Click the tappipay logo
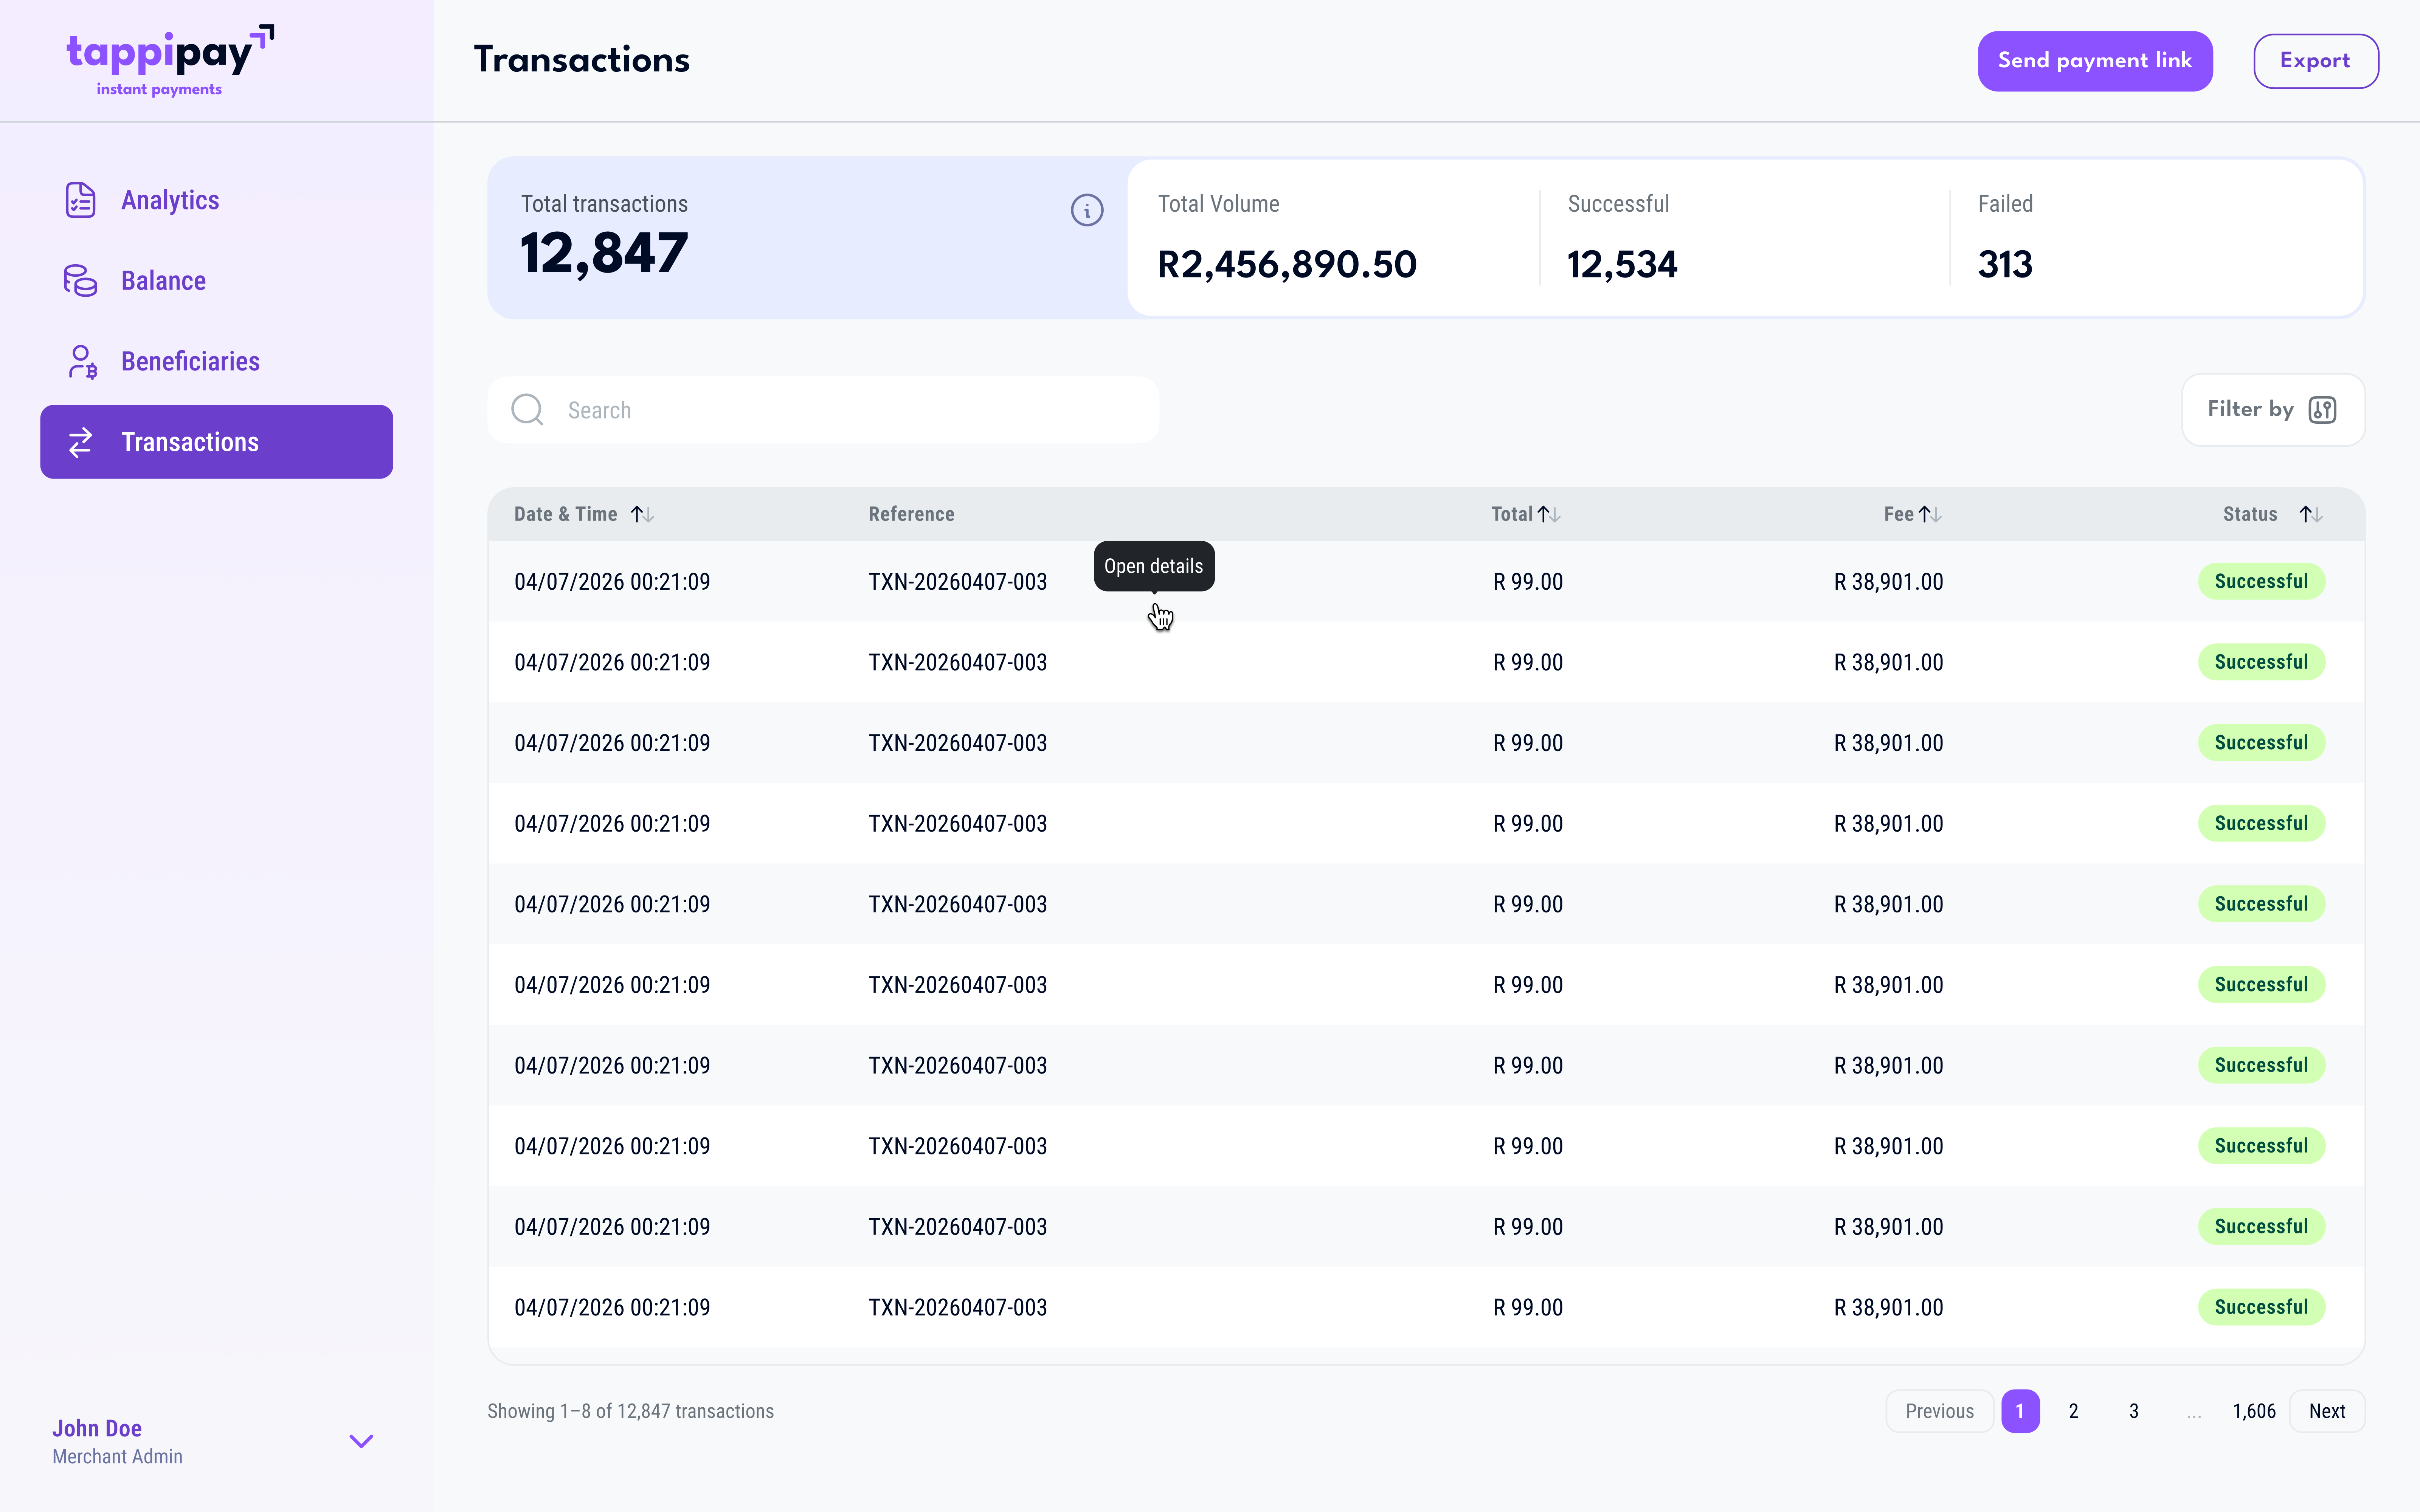Viewport: 2420px width, 1512px height. [x=170, y=61]
